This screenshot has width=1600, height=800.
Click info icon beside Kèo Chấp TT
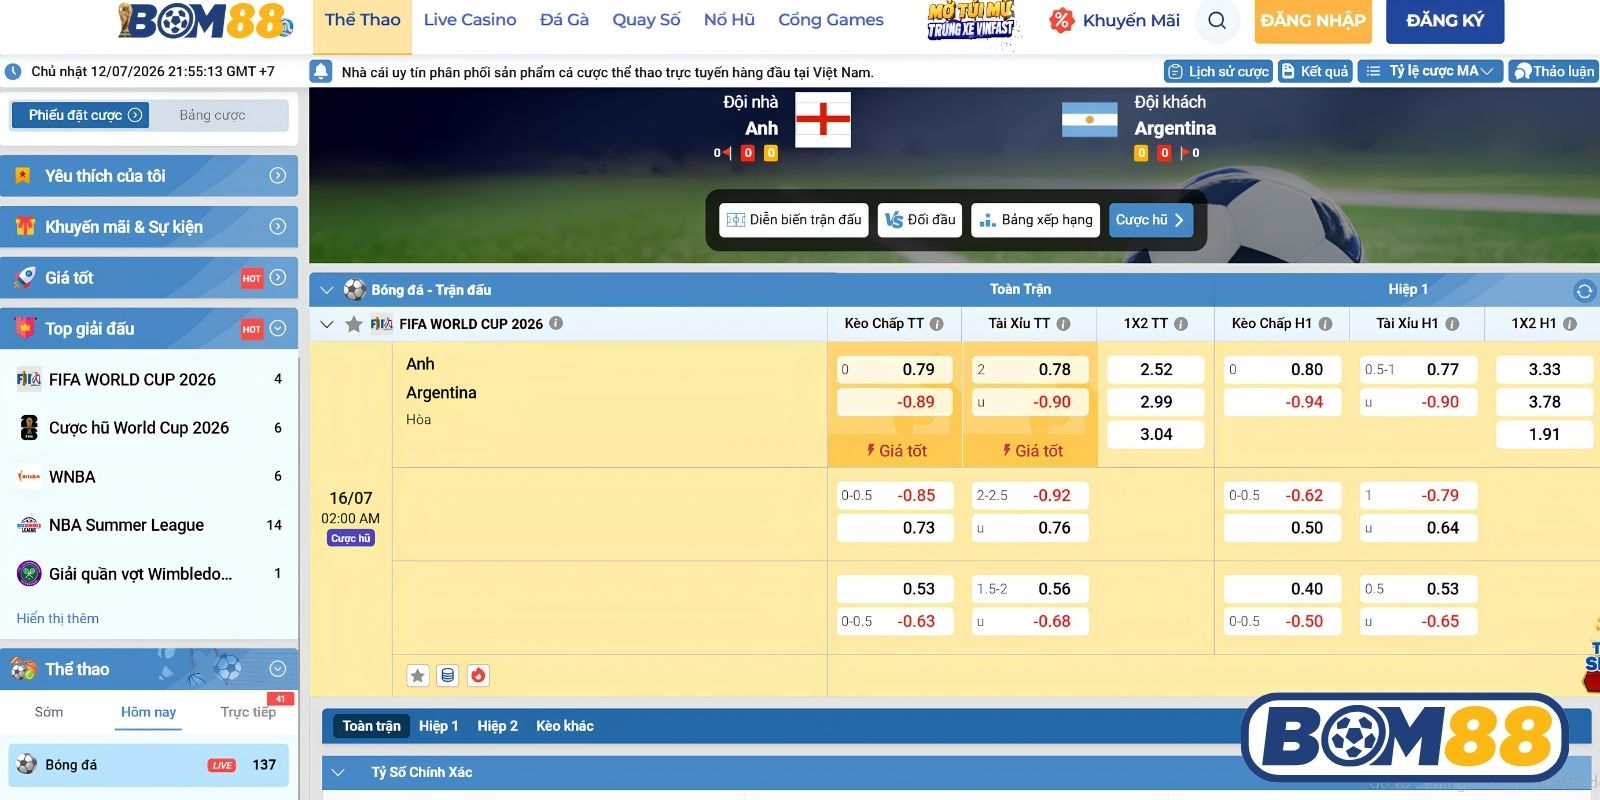click(937, 324)
